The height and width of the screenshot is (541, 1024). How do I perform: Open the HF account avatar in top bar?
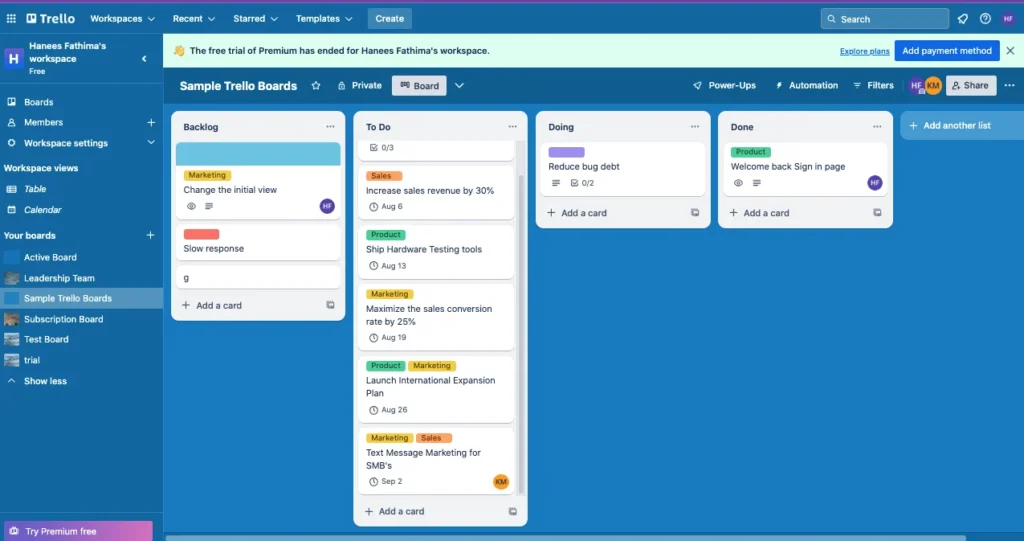[1008, 19]
